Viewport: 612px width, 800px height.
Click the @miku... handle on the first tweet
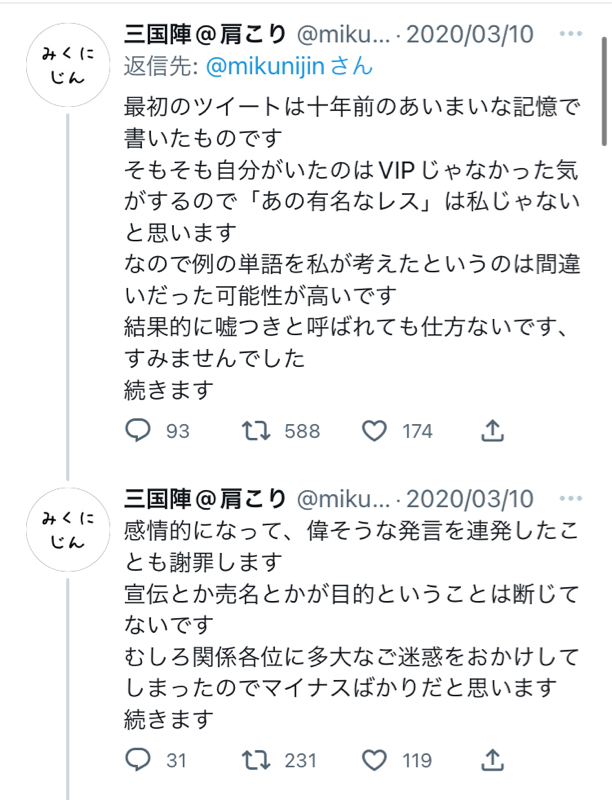click(341, 36)
